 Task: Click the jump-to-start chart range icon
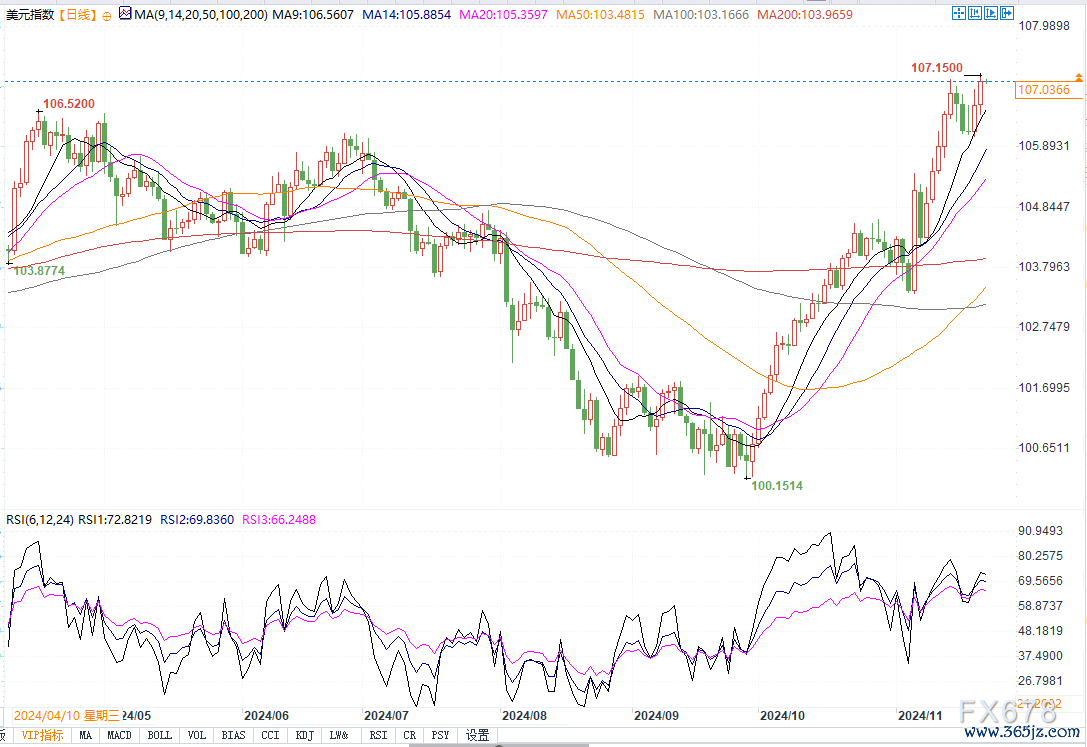point(975,13)
